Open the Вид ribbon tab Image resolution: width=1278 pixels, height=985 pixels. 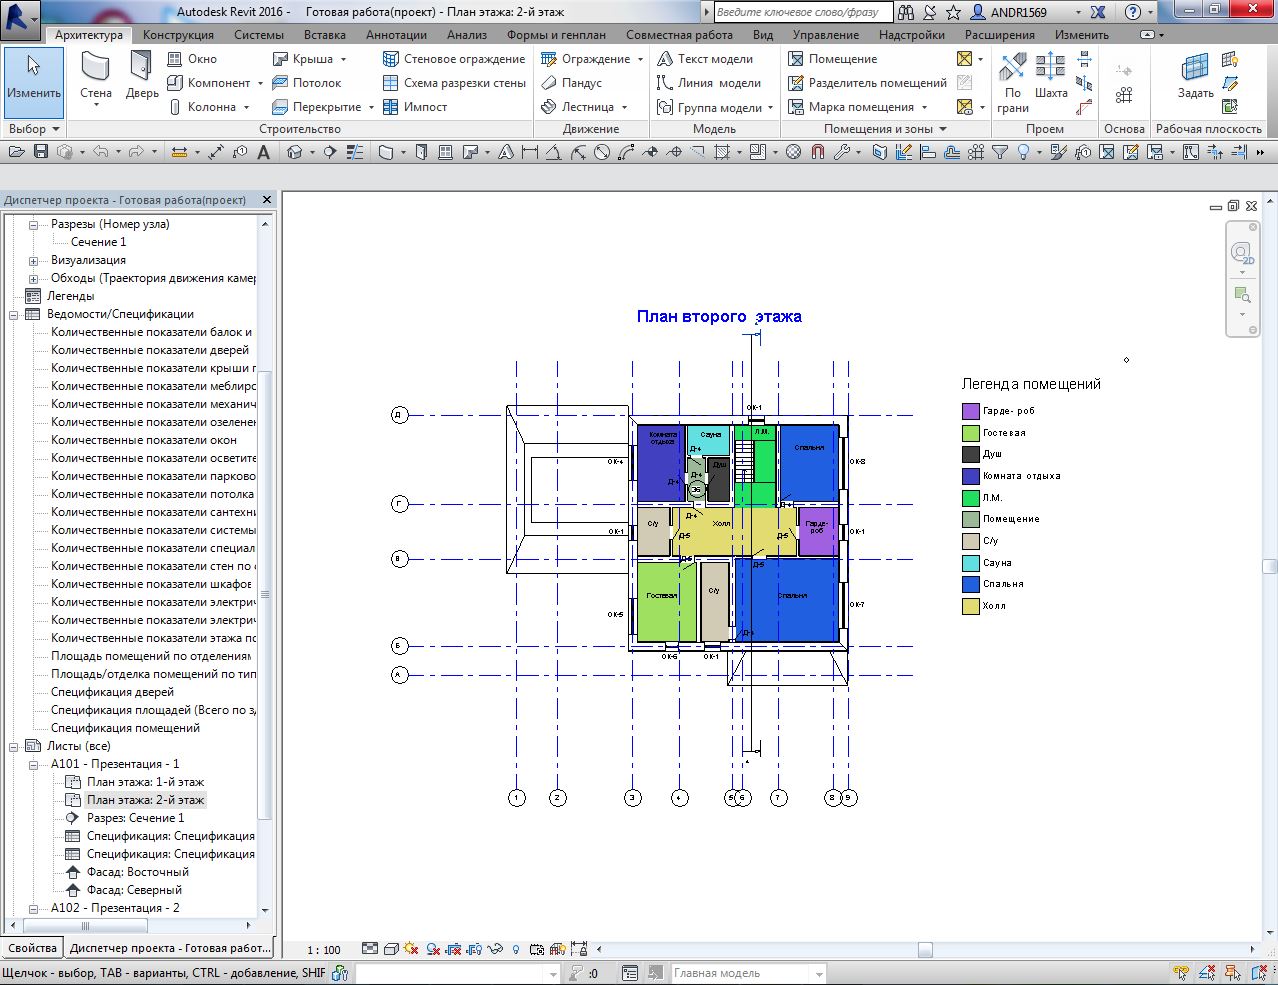pyautogui.click(x=763, y=35)
